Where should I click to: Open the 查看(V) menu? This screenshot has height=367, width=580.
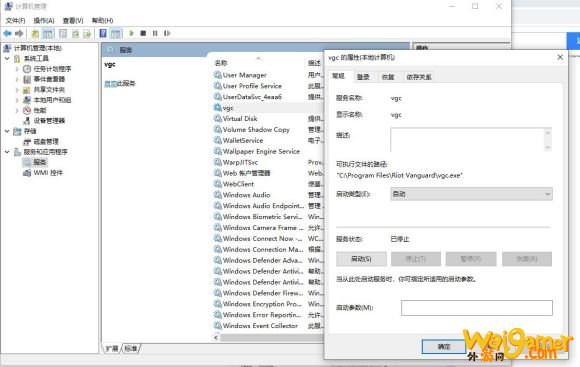[73, 20]
